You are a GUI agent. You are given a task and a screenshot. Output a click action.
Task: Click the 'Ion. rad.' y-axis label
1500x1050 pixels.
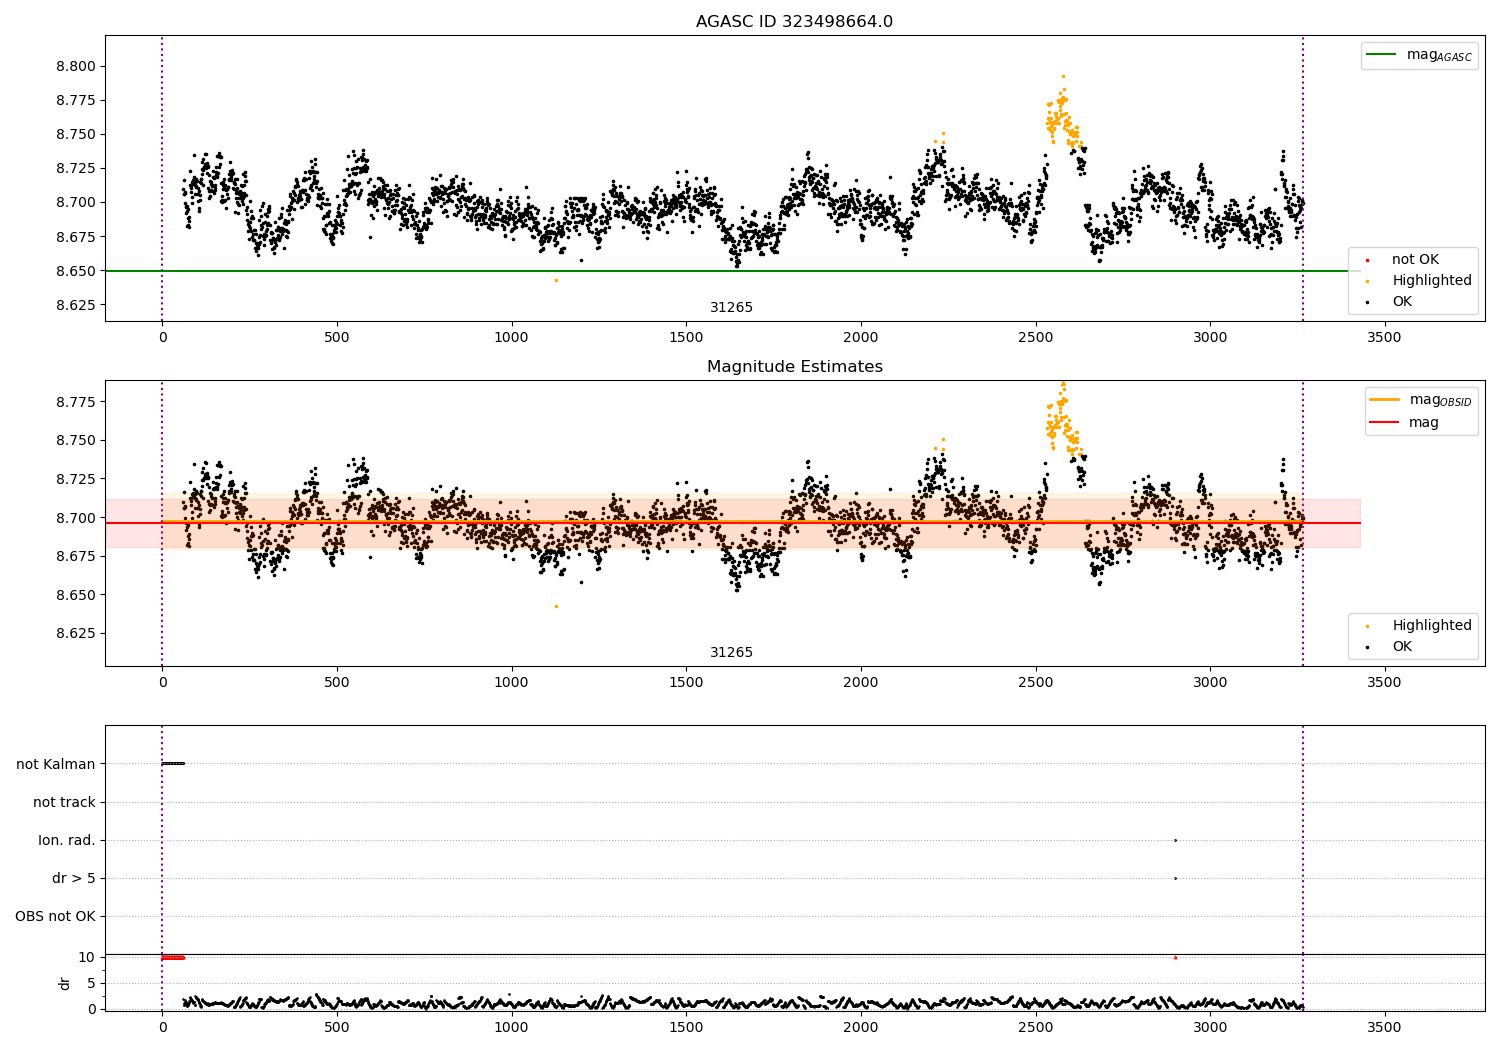(67, 840)
